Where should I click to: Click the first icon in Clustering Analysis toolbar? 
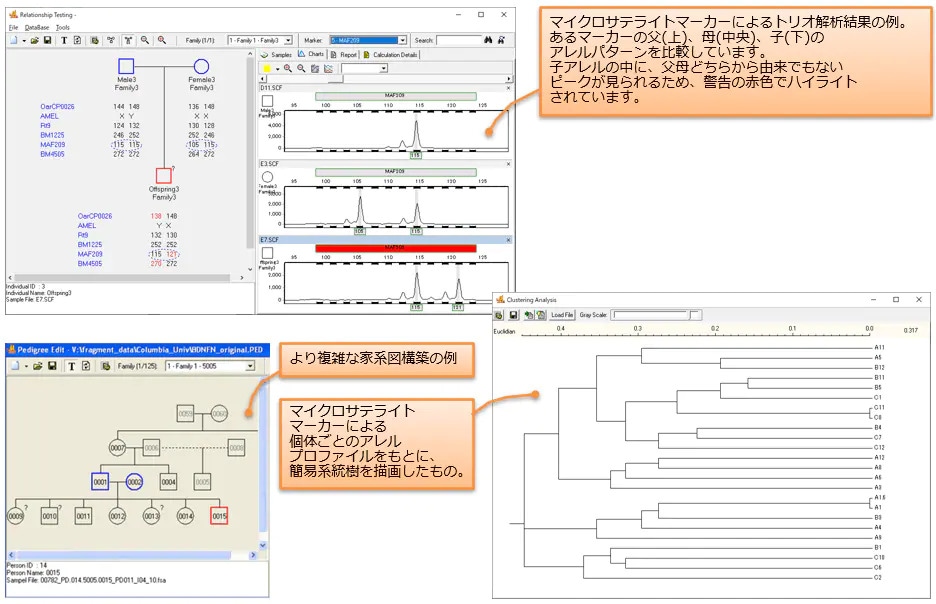(x=500, y=314)
